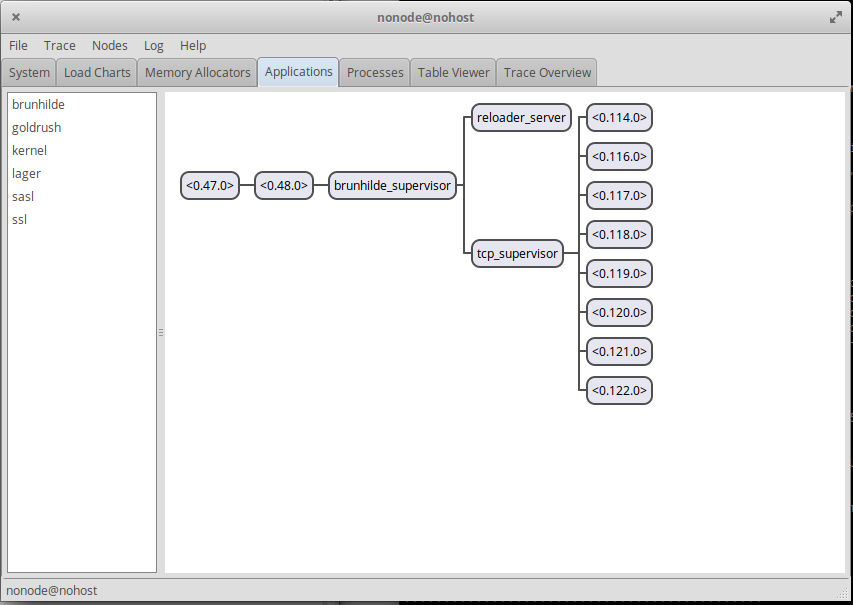Switch to the Processes tab

point(375,72)
